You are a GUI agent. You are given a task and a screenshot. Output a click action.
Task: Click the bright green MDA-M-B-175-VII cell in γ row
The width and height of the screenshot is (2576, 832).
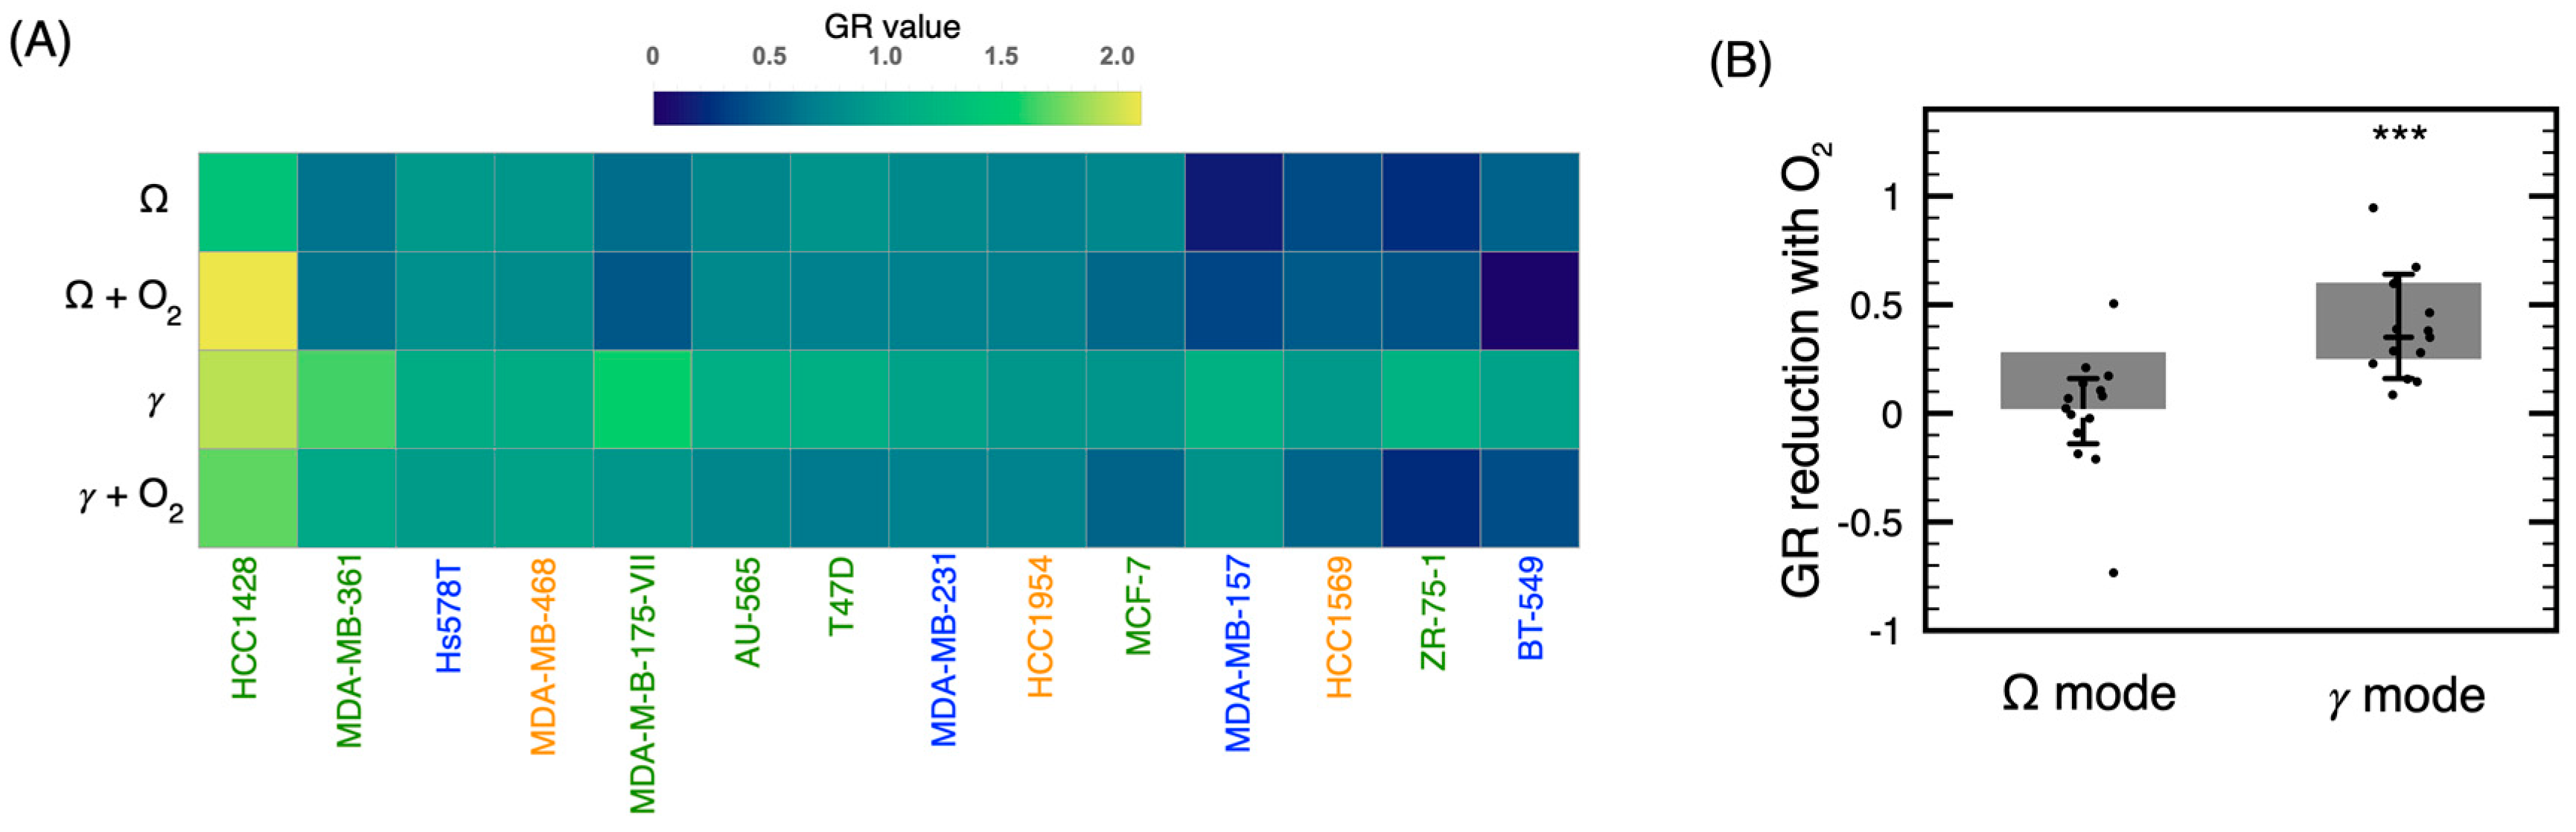(642, 399)
